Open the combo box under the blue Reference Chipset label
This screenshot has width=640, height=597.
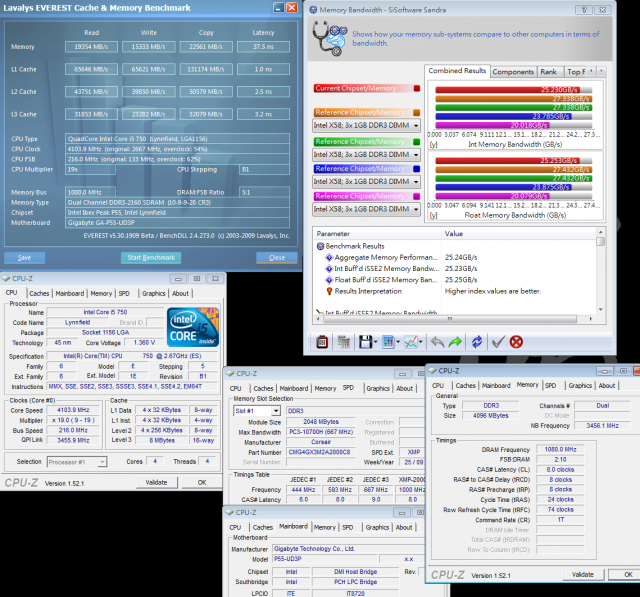pyautogui.click(x=367, y=182)
